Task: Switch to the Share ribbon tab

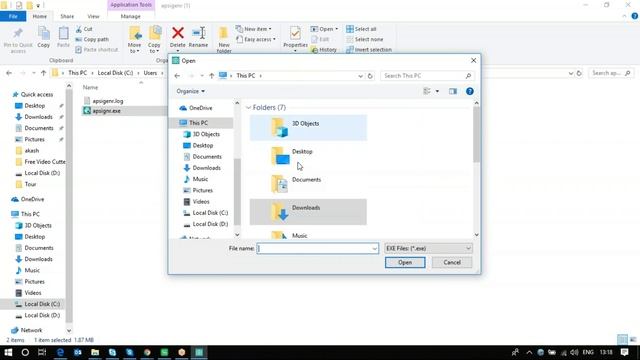Action: pyautogui.click(x=67, y=16)
